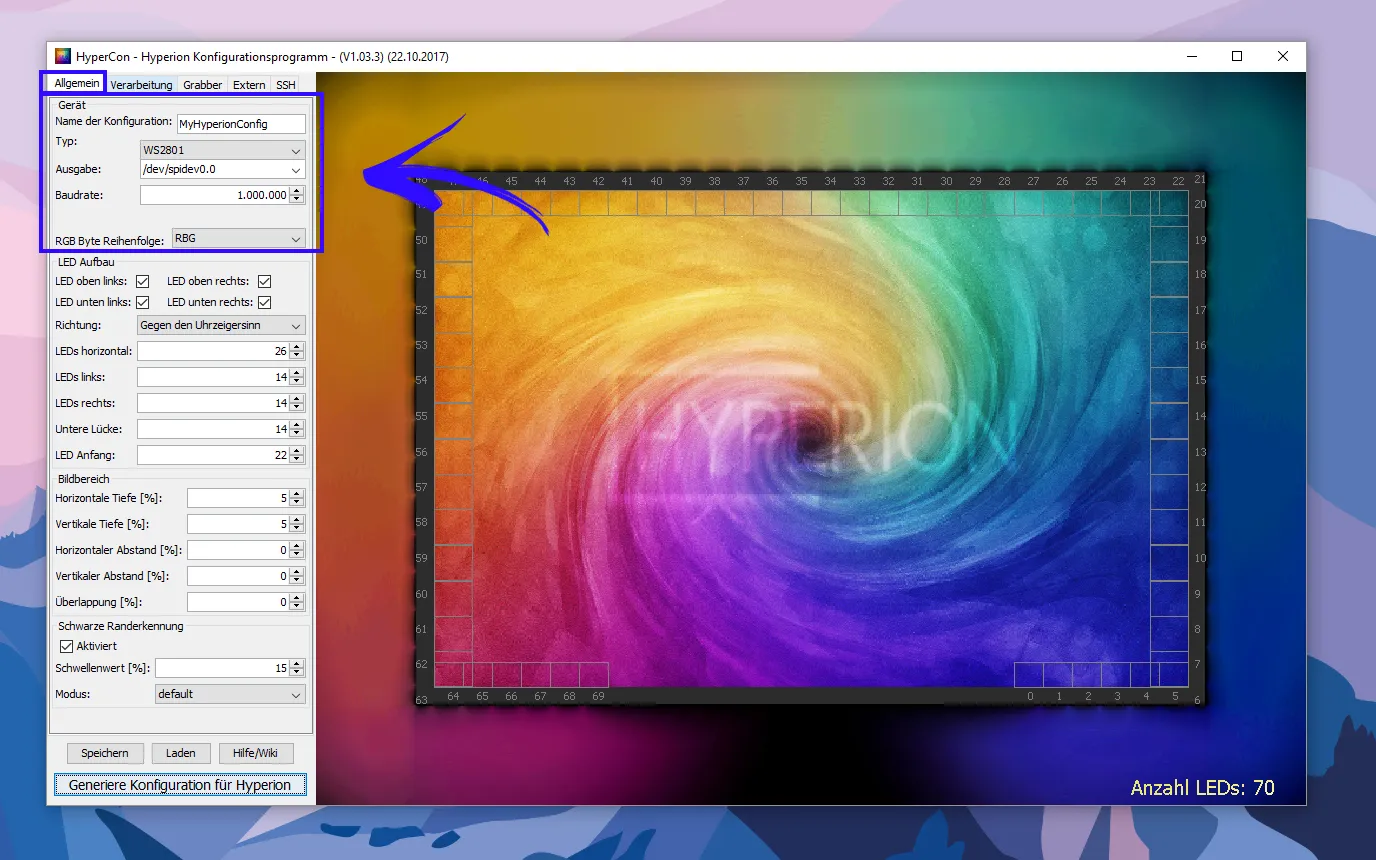1376x860 pixels.
Task: Decrease LED Anfang with down arrow
Action: (x=297, y=460)
